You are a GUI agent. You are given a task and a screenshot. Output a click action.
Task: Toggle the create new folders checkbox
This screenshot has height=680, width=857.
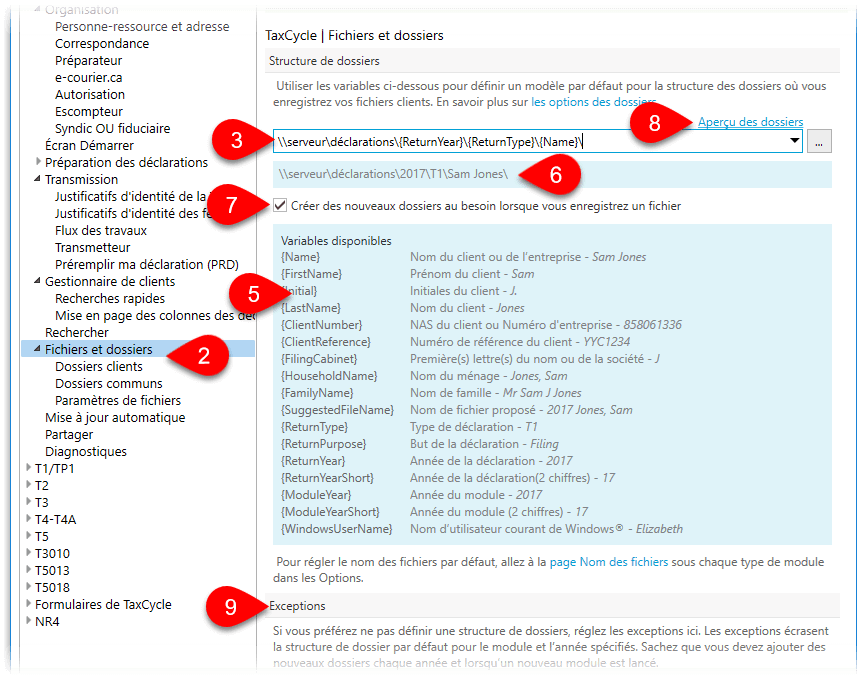pyautogui.click(x=280, y=206)
